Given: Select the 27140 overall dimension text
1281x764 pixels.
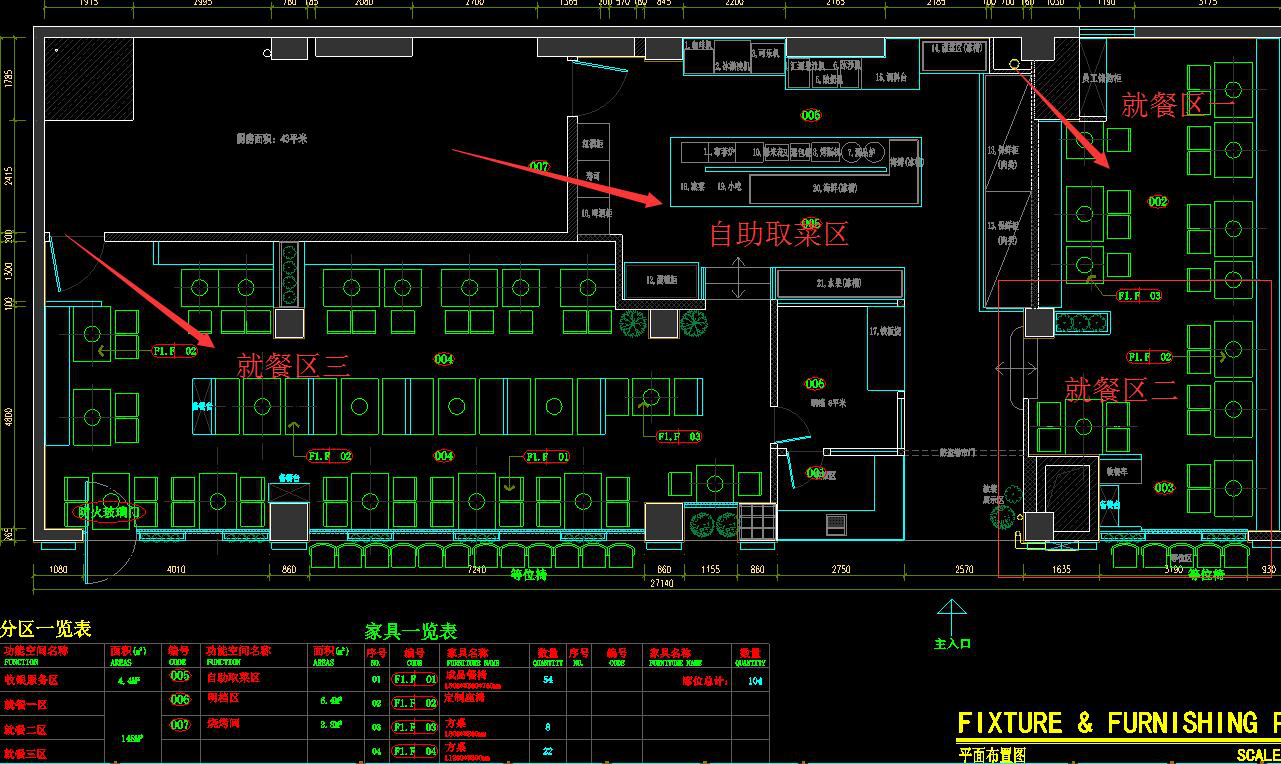Looking at the screenshot, I should click(662, 582).
